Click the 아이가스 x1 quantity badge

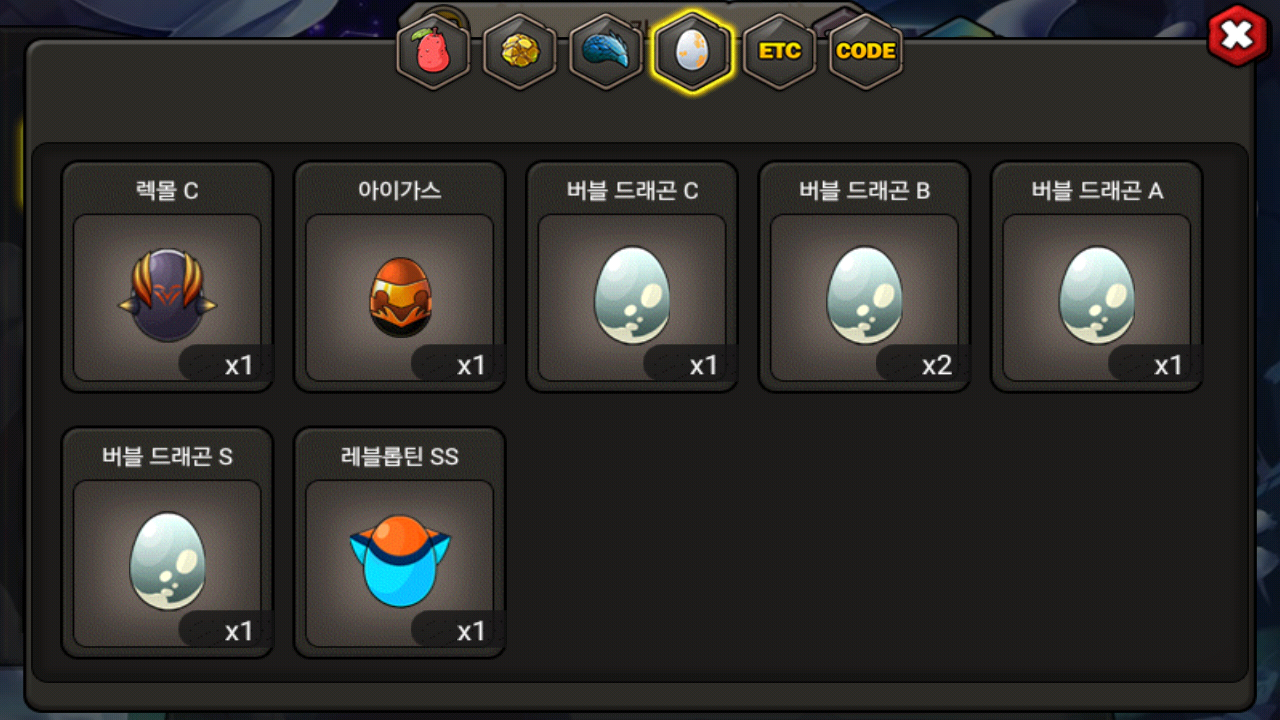tap(457, 364)
